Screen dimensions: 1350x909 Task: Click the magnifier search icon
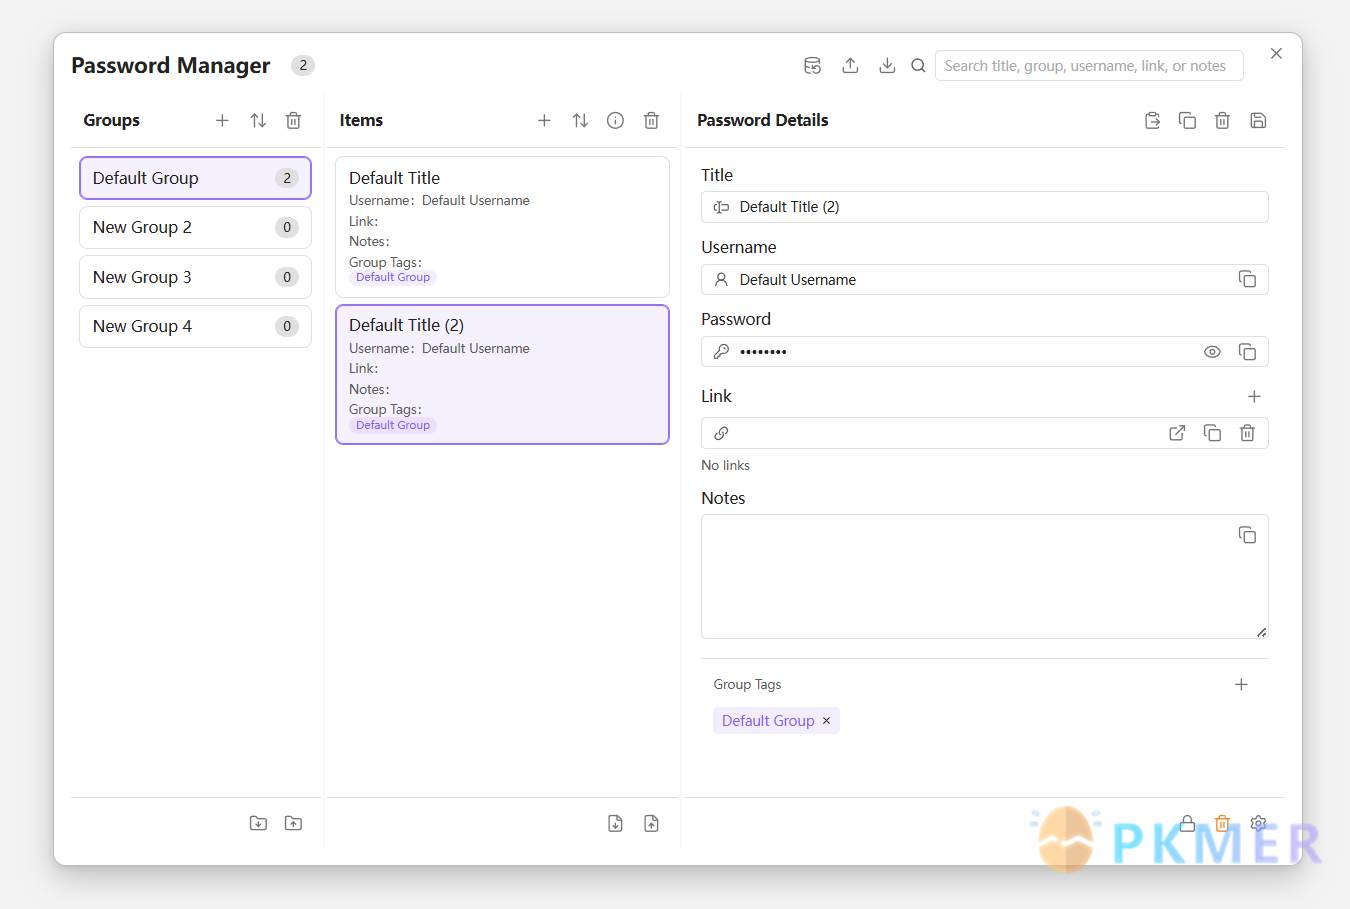pyautogui.click(x=918, y=66)
